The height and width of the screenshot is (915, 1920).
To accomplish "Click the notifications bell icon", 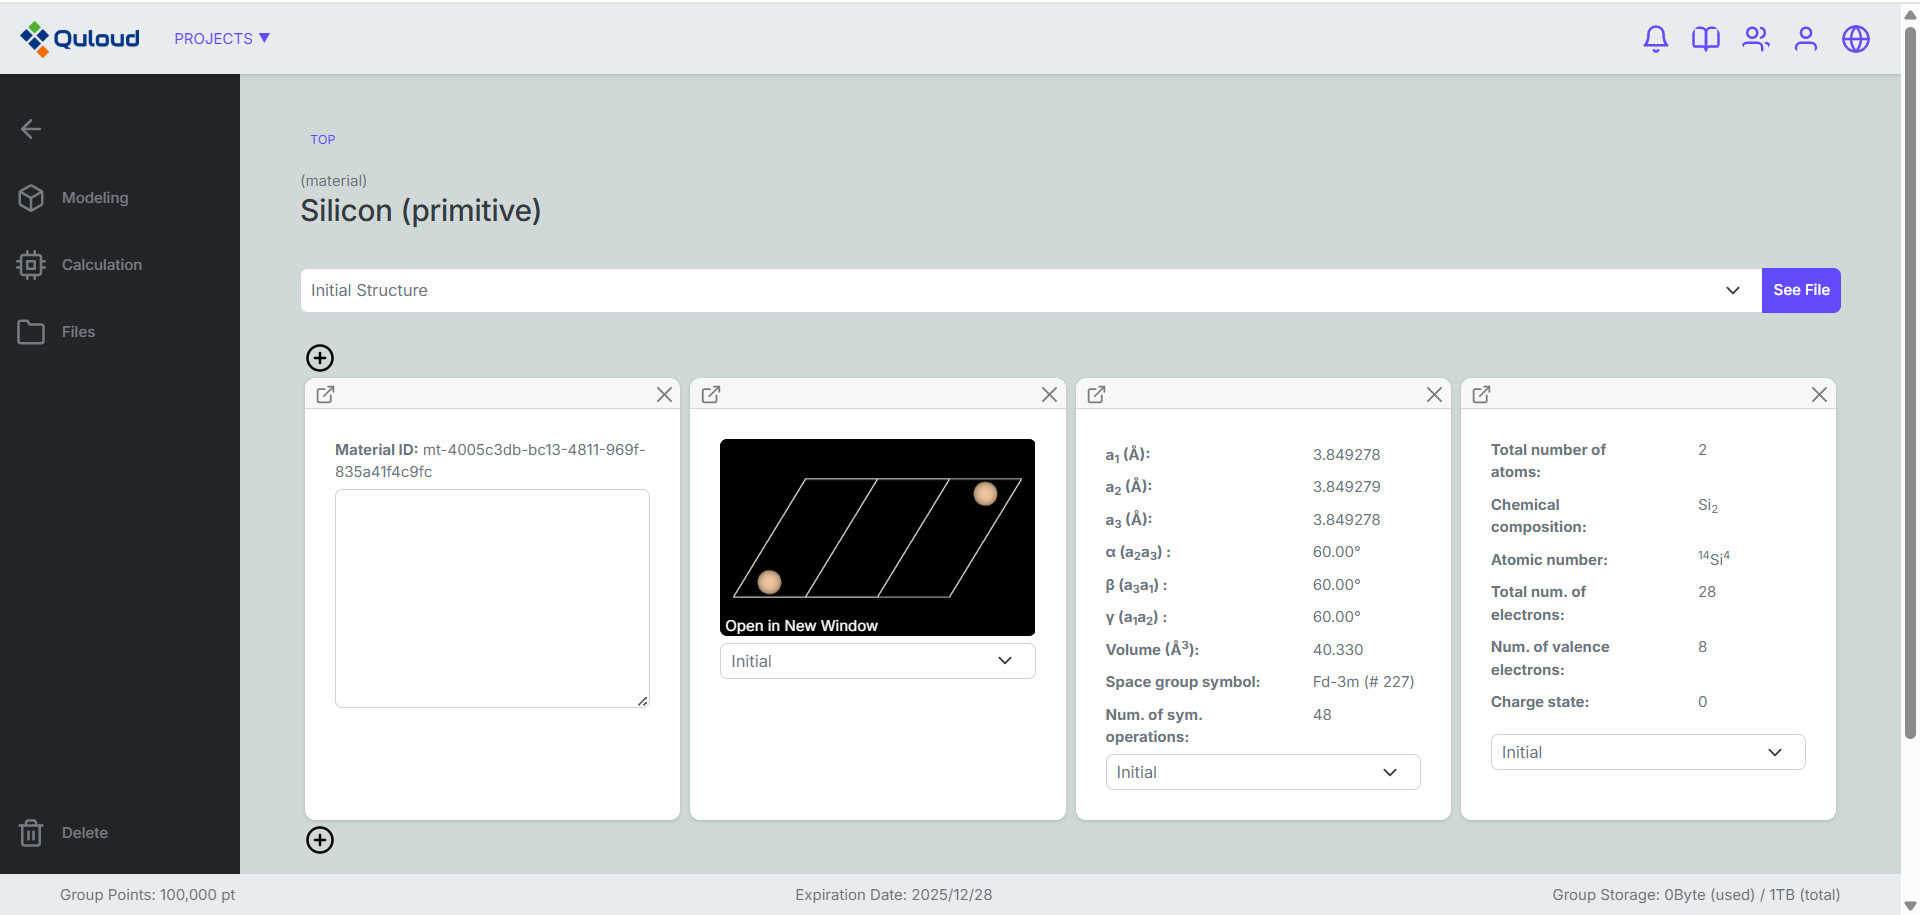I will pyautogui.click(x=1655, y=39).
